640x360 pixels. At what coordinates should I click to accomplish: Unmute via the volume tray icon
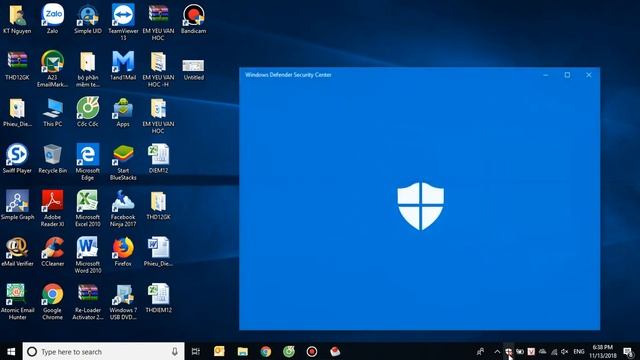point(565,351)
